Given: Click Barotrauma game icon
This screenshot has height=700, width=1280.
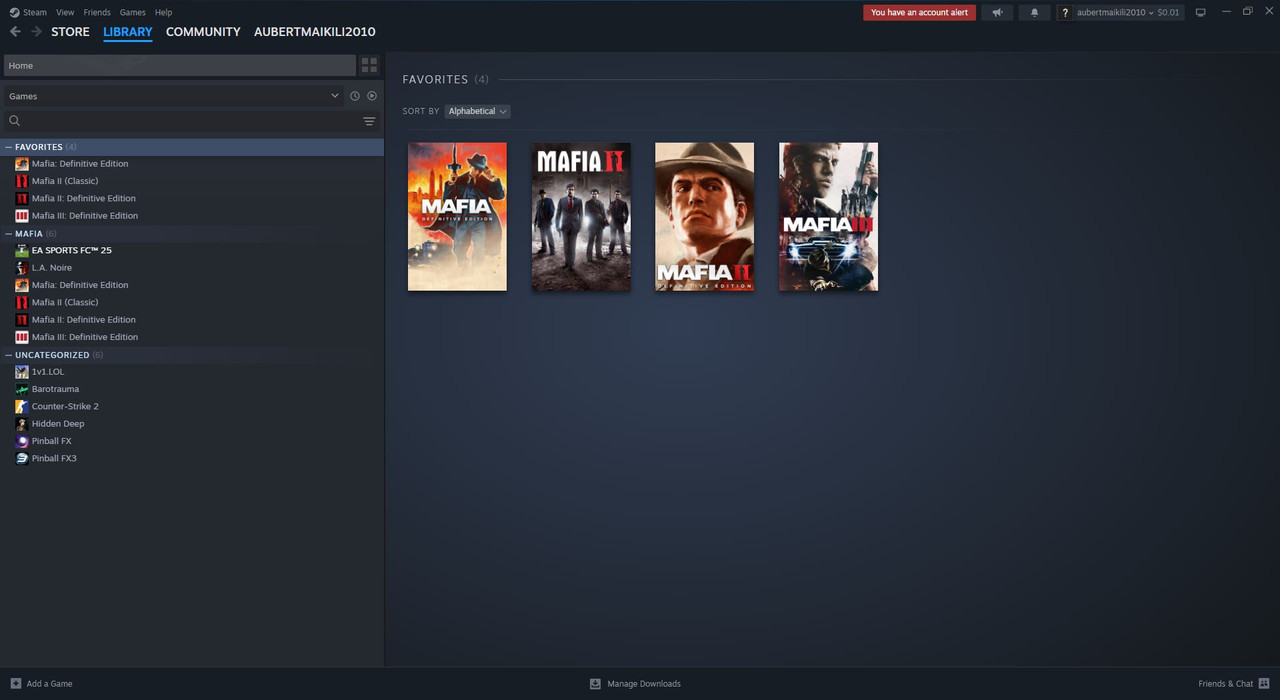Looking at the screenshot, I should click(22, 389).
